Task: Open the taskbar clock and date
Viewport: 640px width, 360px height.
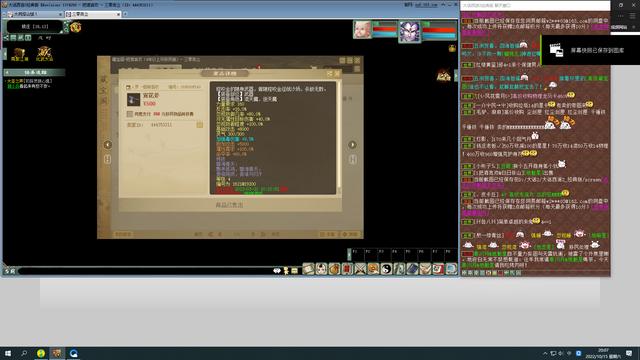Action: pyautogui.click(x=603, y=353)
